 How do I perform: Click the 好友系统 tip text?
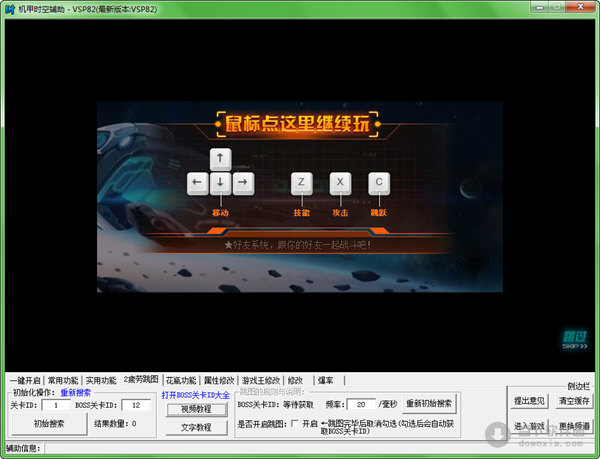click(297, 245)
